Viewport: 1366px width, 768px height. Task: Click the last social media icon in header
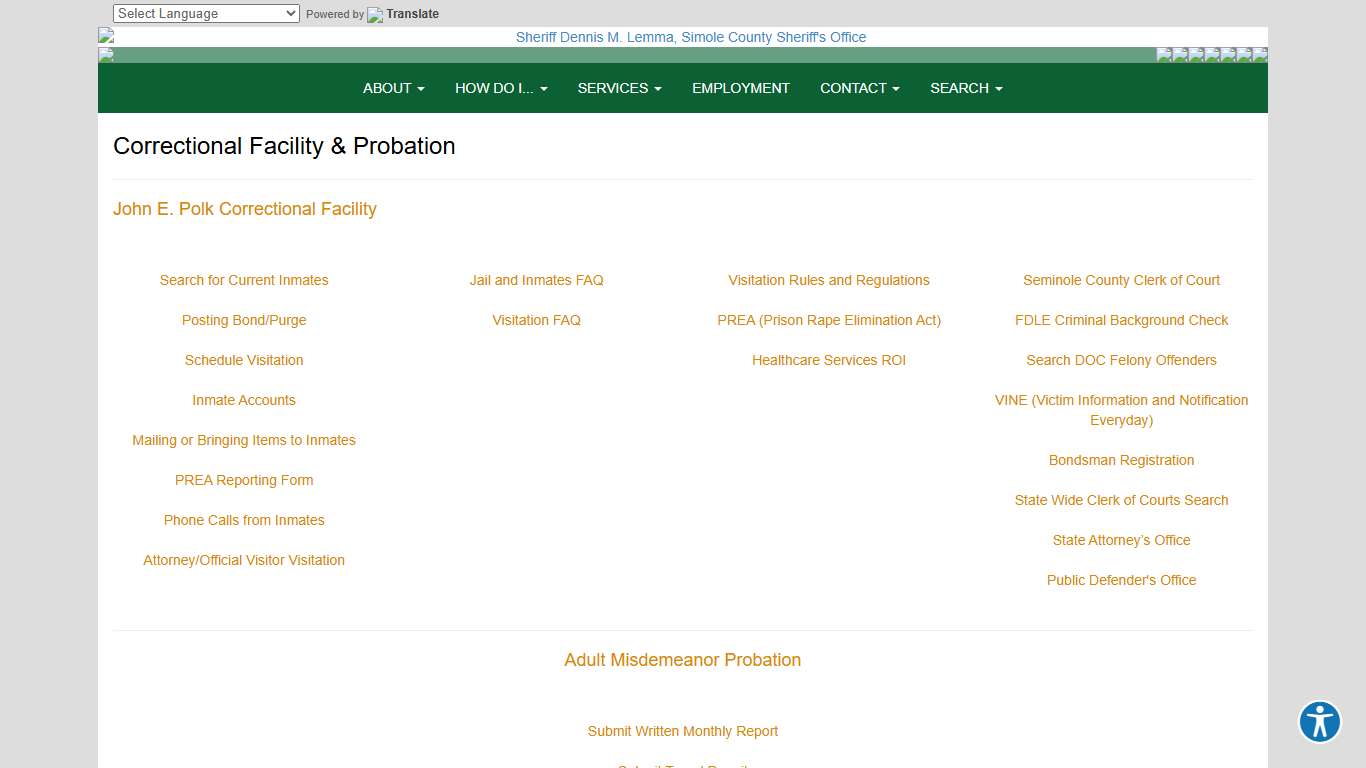click(x=1259, y=55)
